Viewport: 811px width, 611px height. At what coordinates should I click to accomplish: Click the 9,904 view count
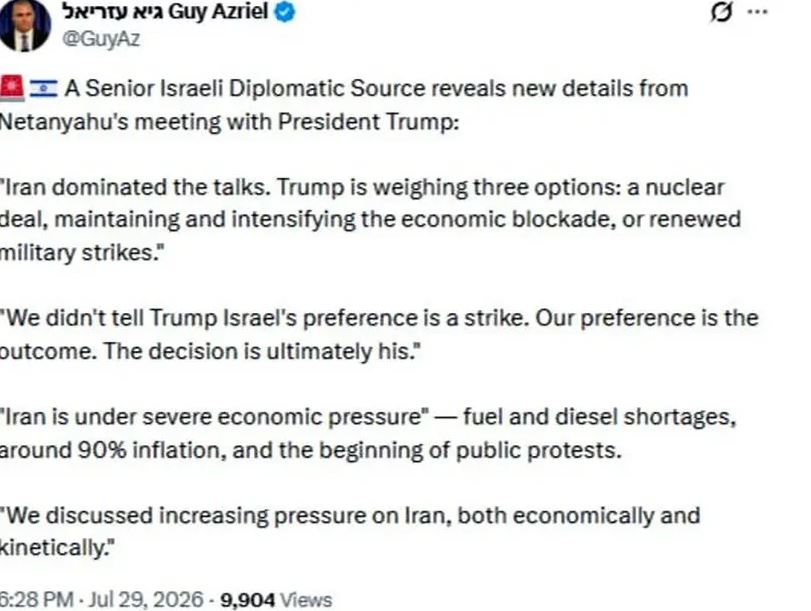(247, 600)
